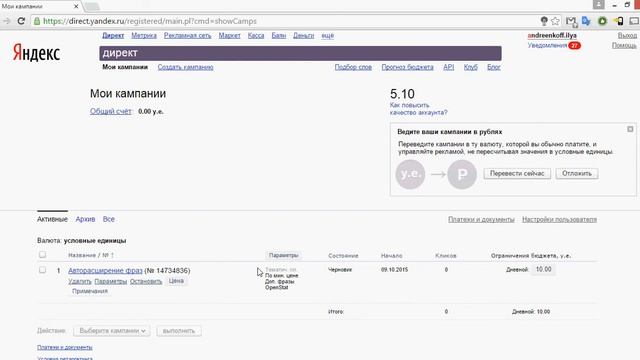
Task: Open a new browser tab
Action: [x=92, y=7]
